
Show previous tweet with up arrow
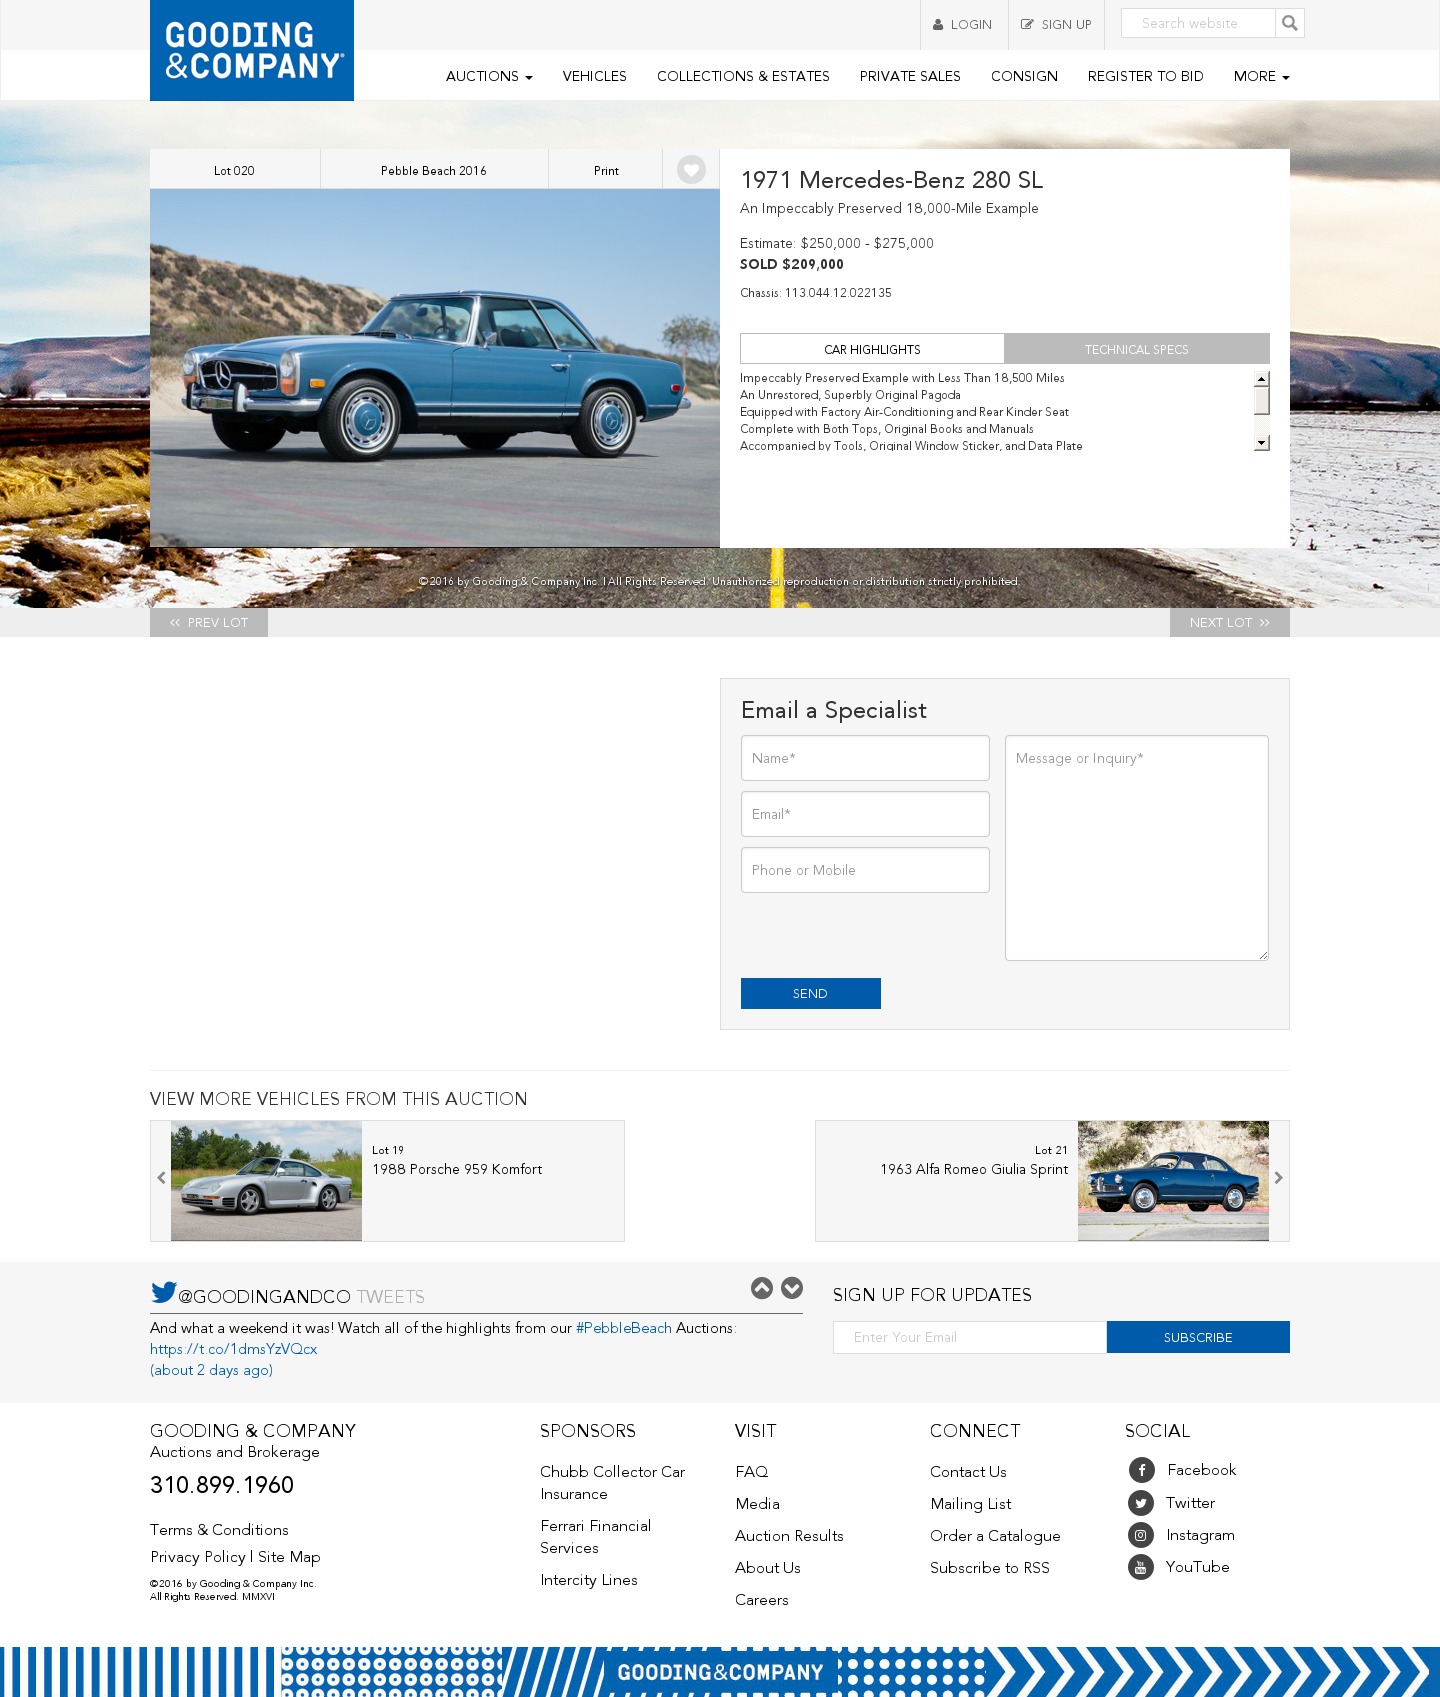point(762,1288)
